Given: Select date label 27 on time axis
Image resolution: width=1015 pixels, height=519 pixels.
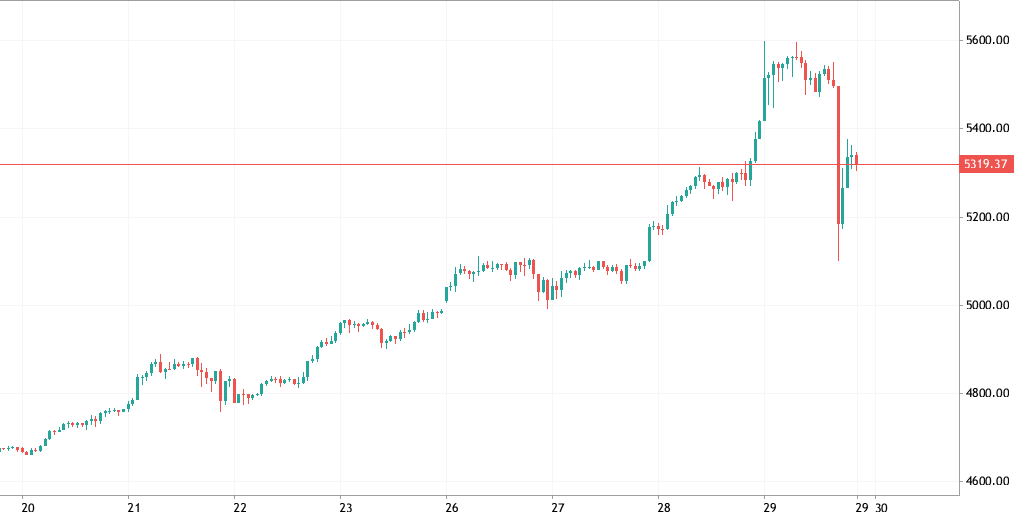Looking at the screenshot, I should click(x=558, y=506).
